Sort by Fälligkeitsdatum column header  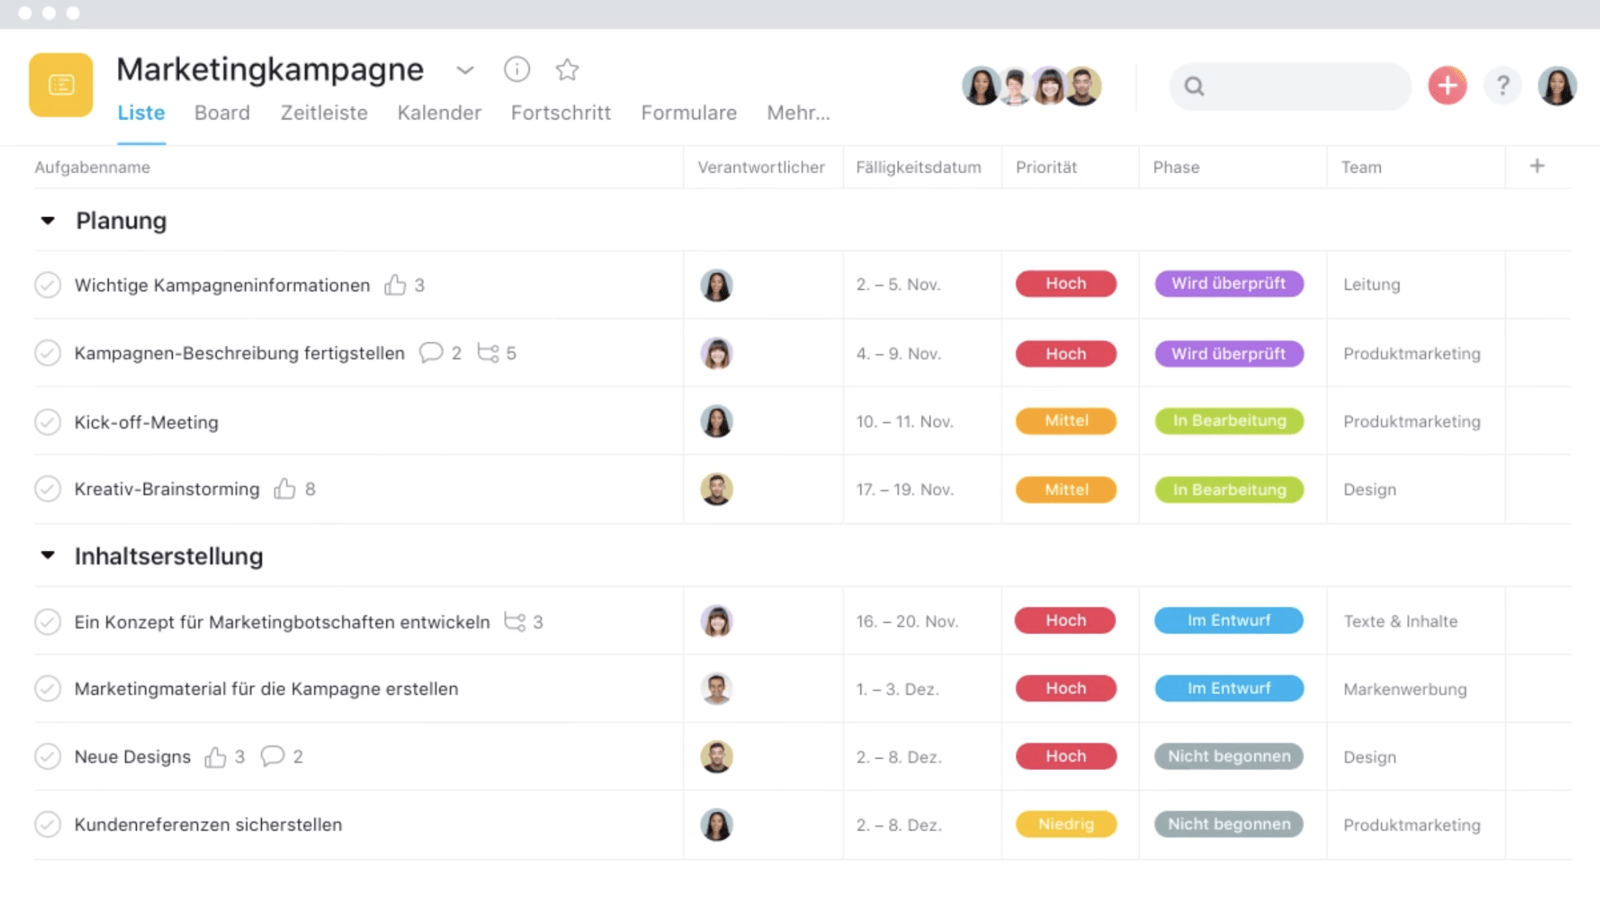pyautogui.click(x=918, y=167)
